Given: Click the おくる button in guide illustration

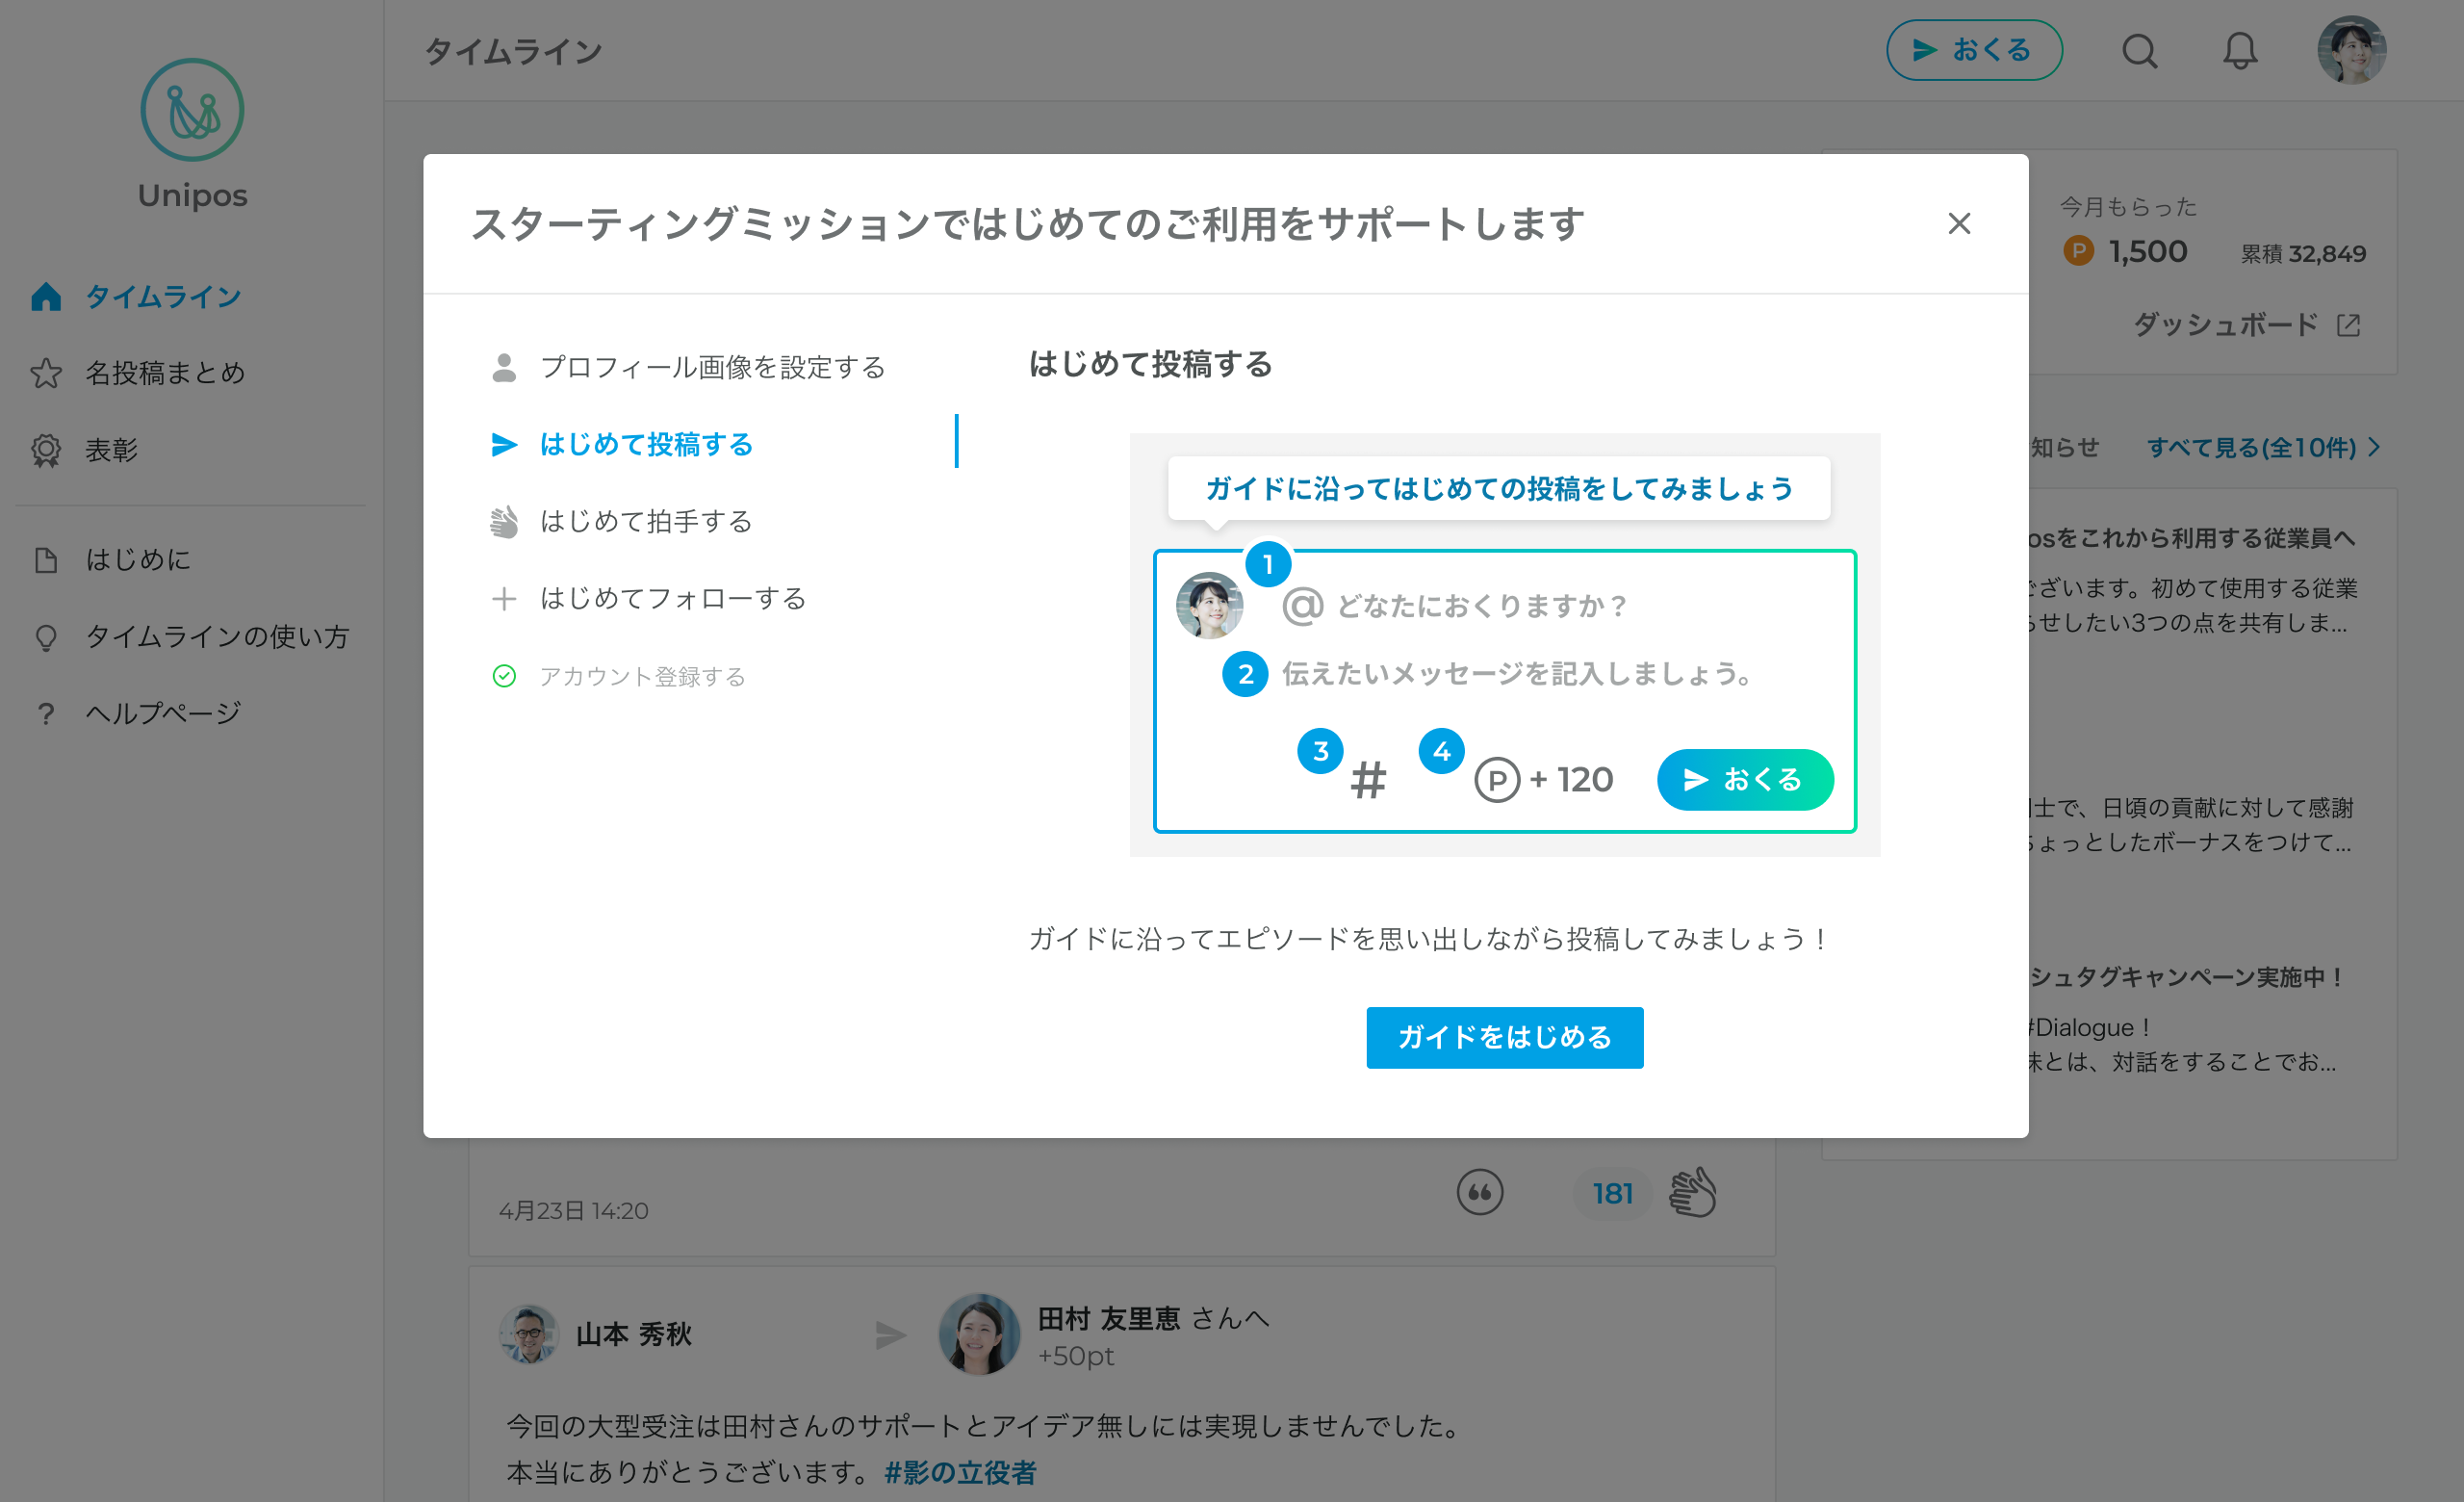Looking at the screenshot, I should pos(1744,779).
